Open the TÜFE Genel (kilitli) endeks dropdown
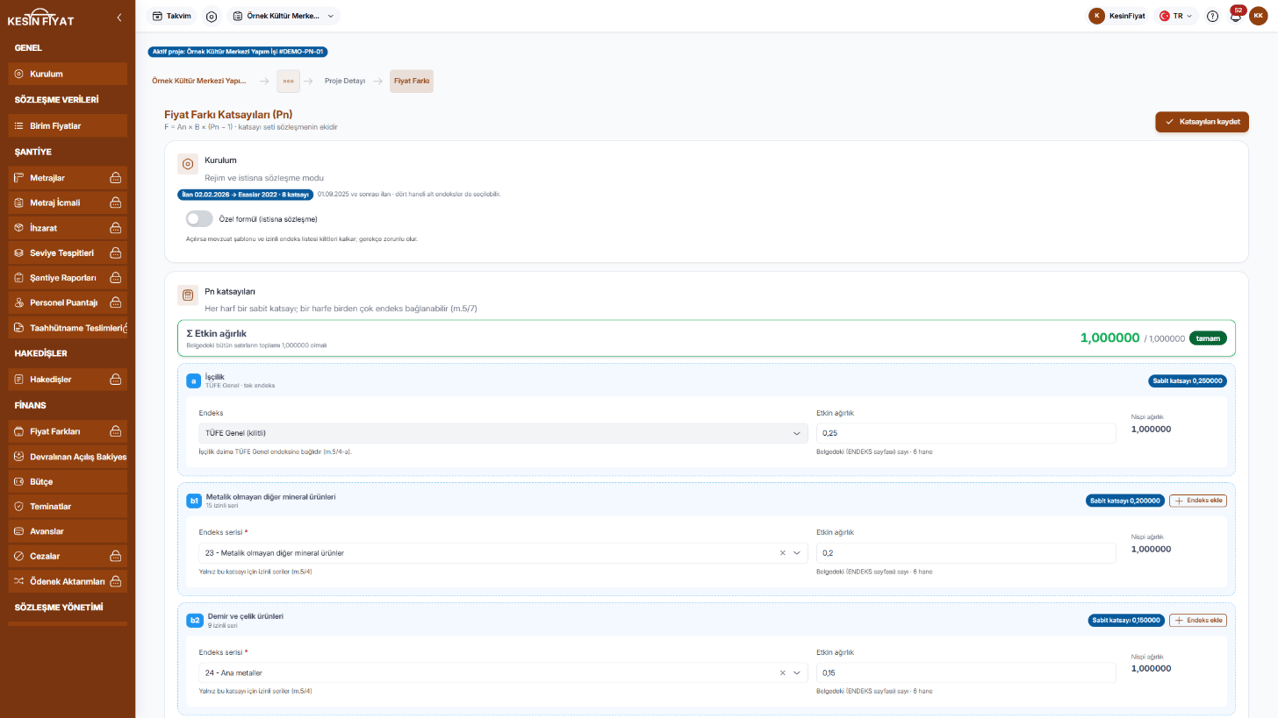The width and height of the screenshot is (1278, 718). click(503, 433)
